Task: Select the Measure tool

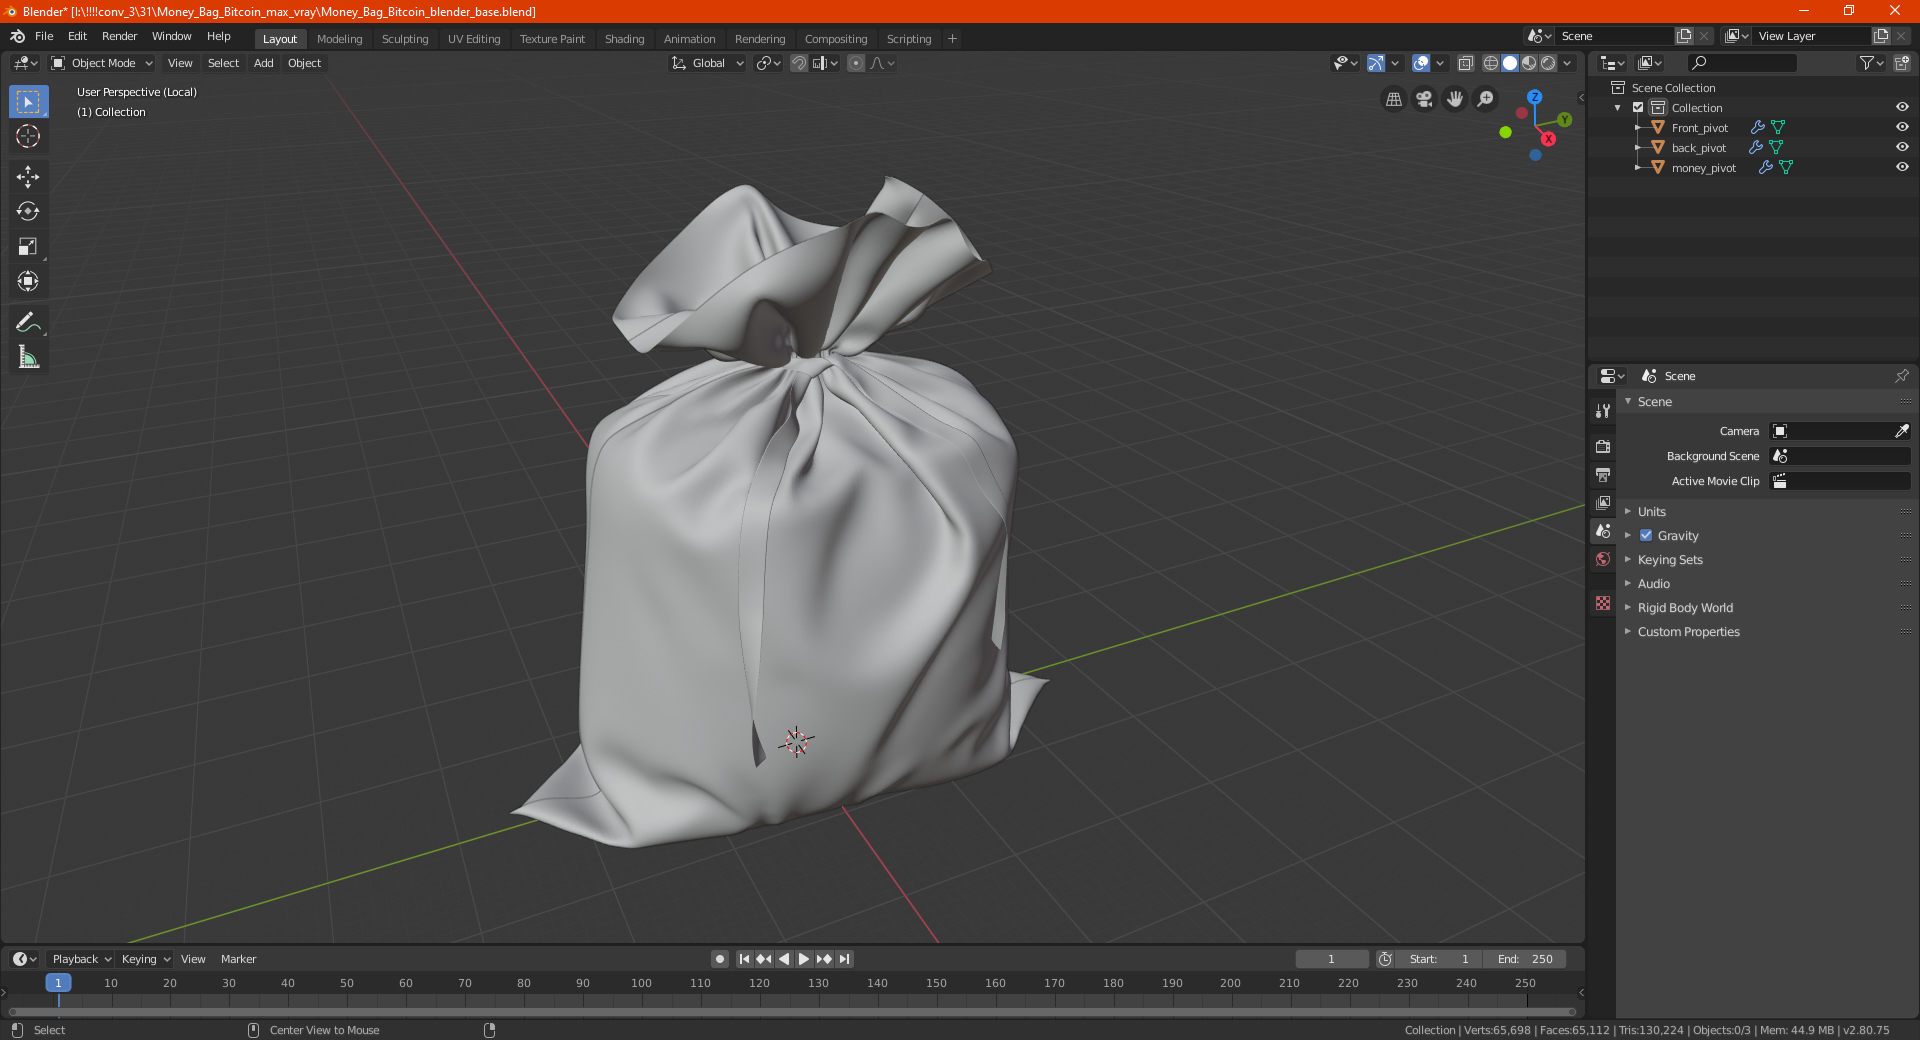Action: coord(28,357)
